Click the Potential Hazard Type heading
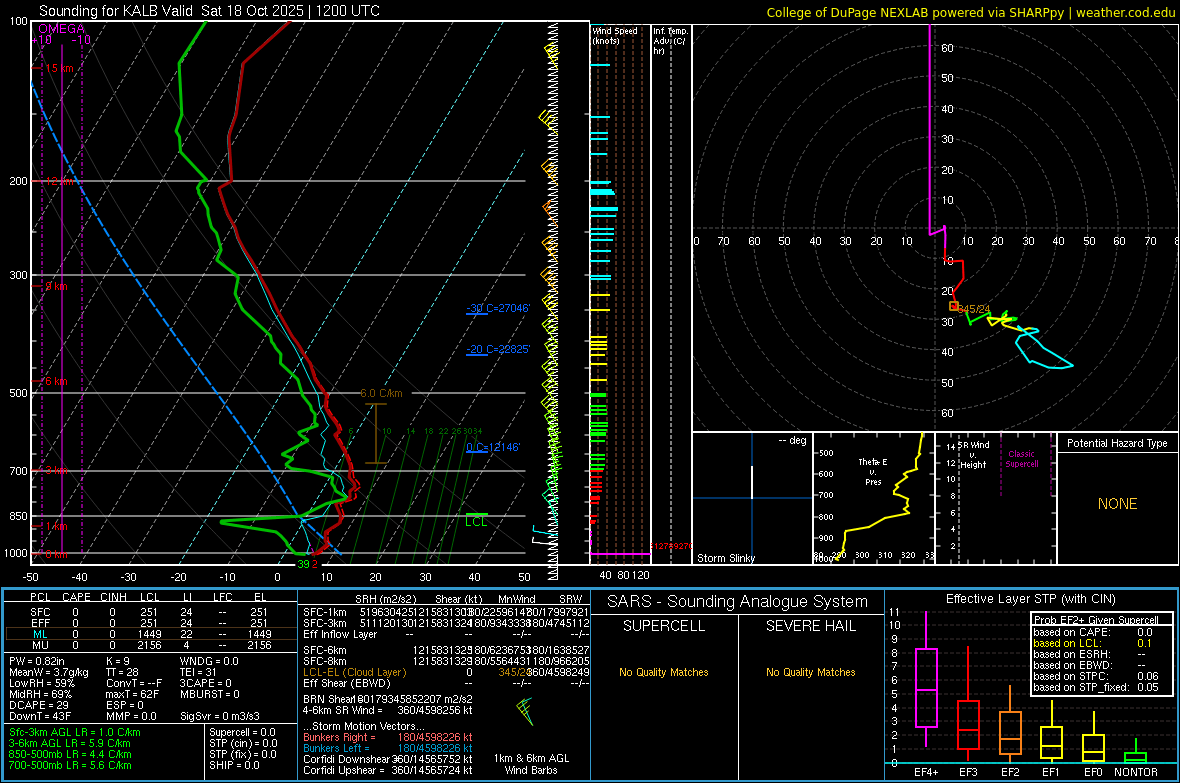 [1117, 443]
